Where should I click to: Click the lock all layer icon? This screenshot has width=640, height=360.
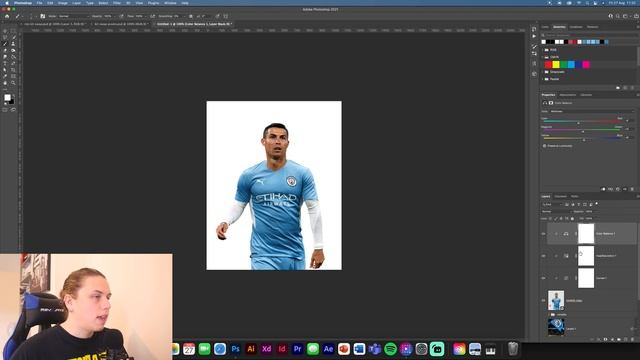pyautogui.click(x=572, y=218)
